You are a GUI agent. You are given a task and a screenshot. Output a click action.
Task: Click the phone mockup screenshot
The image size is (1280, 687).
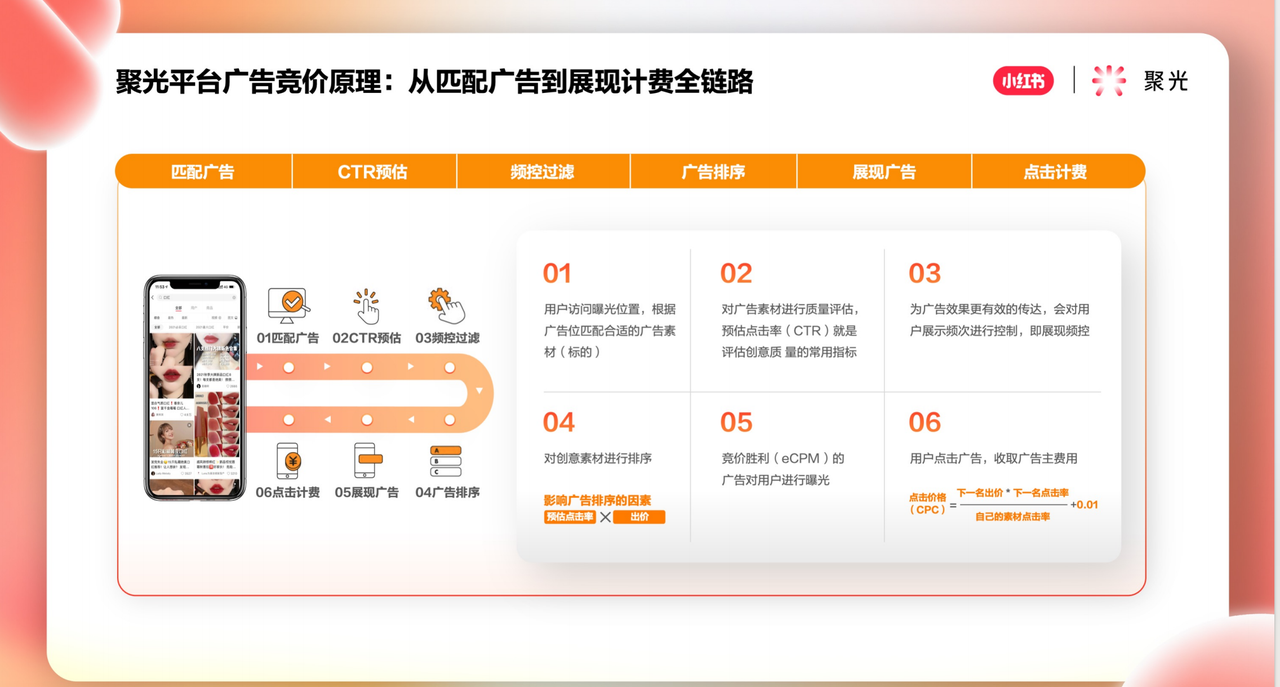click(x=195, y=387)
